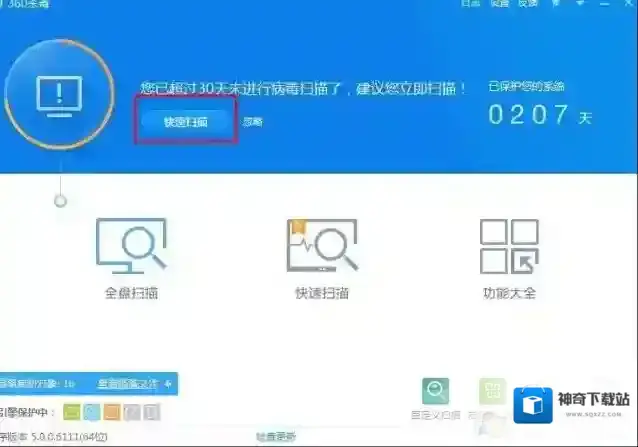Viewport: 638px width, 447px height.
Task: Click the 快速扫描 button in the blue banner
Action: 186,121
